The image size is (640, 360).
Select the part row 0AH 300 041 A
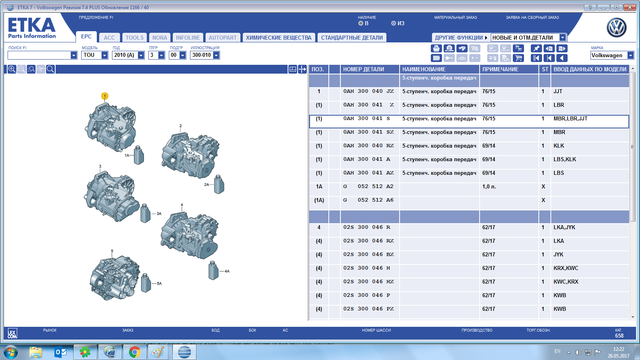point(469,160)
